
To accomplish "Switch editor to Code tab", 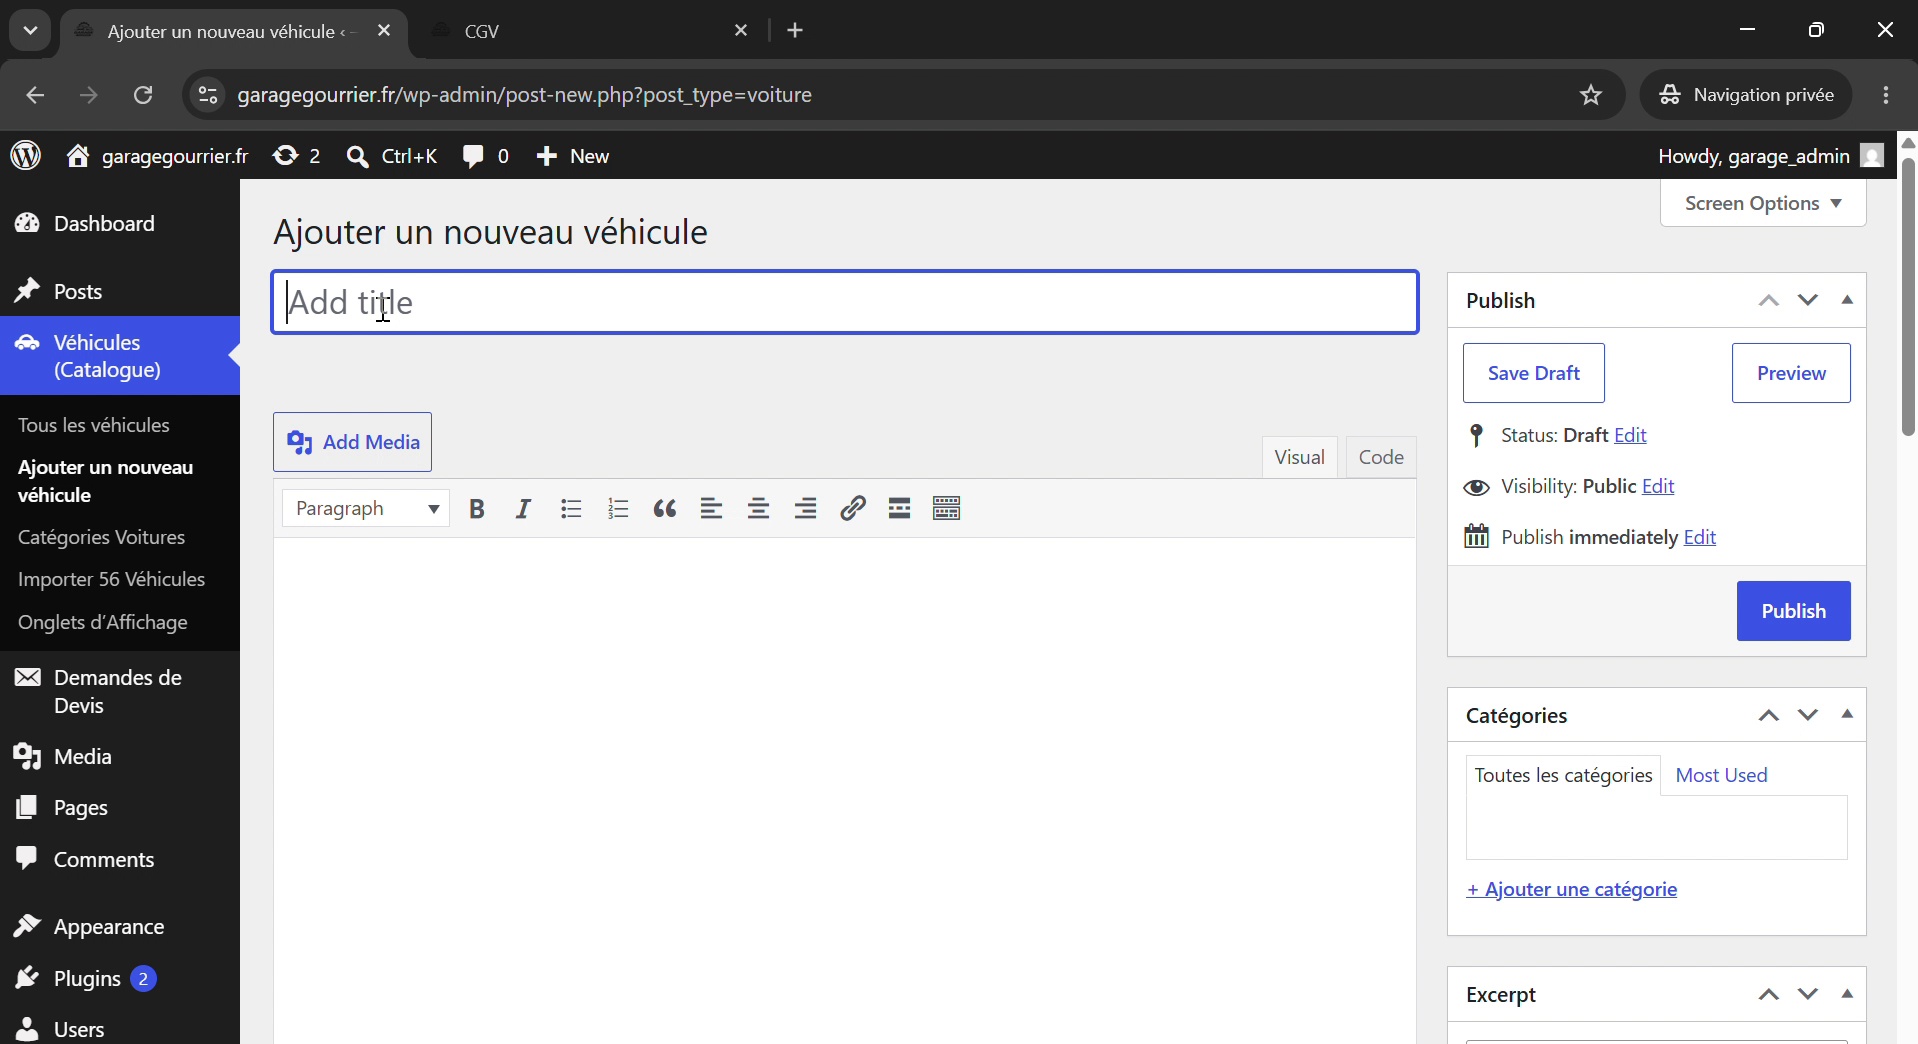I will click(x=1381, y=457).
